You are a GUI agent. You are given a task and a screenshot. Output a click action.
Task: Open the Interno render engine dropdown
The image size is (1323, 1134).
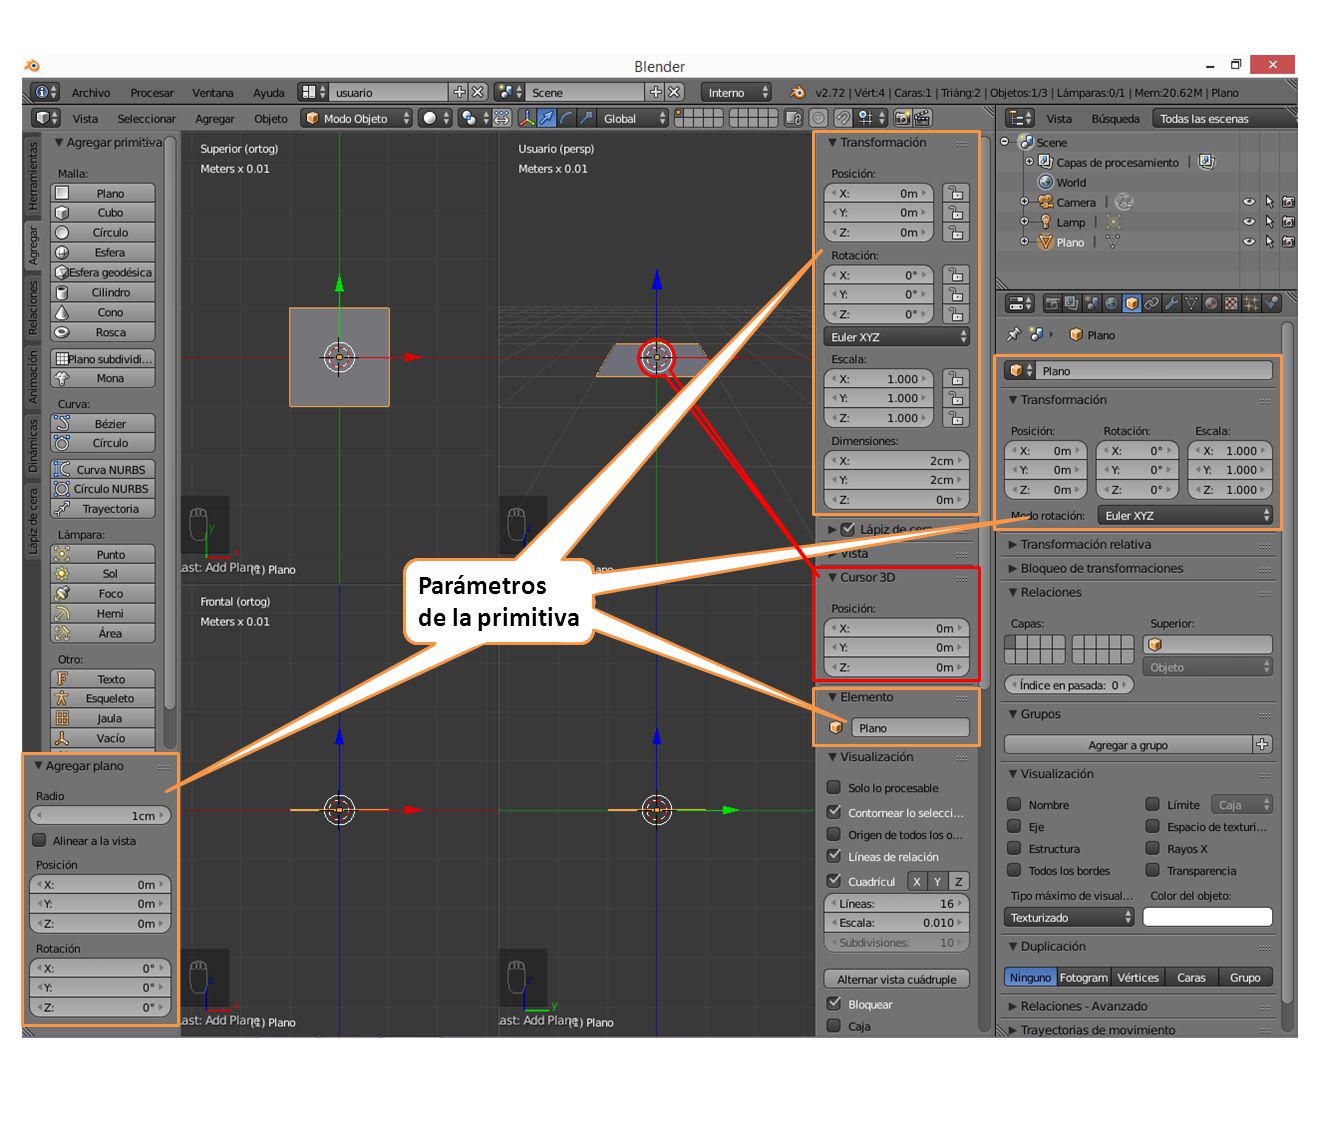click(x=736, y=92)
